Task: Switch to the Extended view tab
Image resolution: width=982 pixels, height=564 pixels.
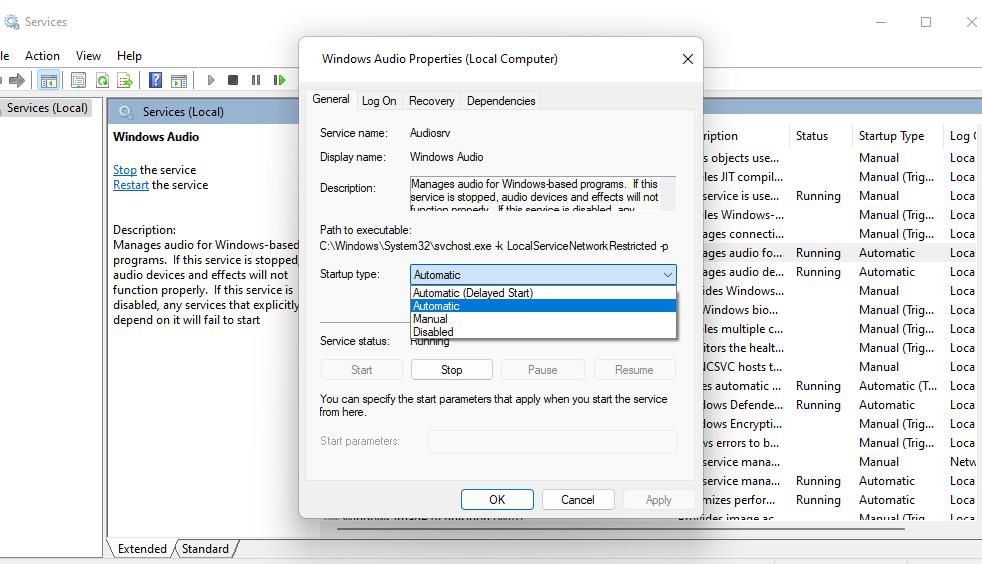Action: point(142,549)
